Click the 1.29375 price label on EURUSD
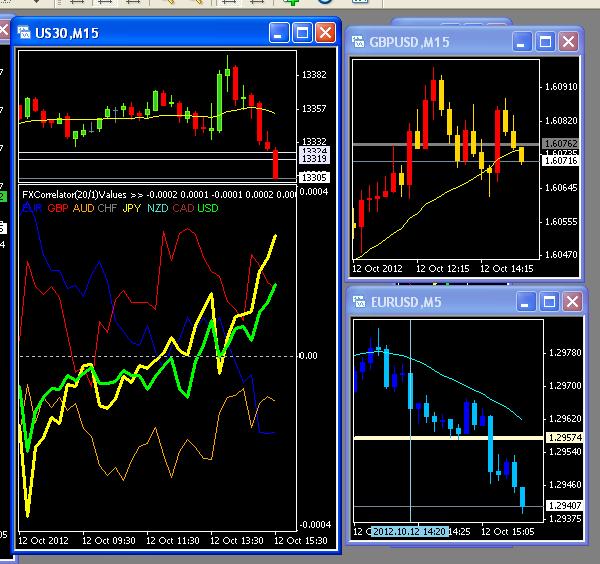The width and height of the screenshot is (600, 564). point(565,519)
